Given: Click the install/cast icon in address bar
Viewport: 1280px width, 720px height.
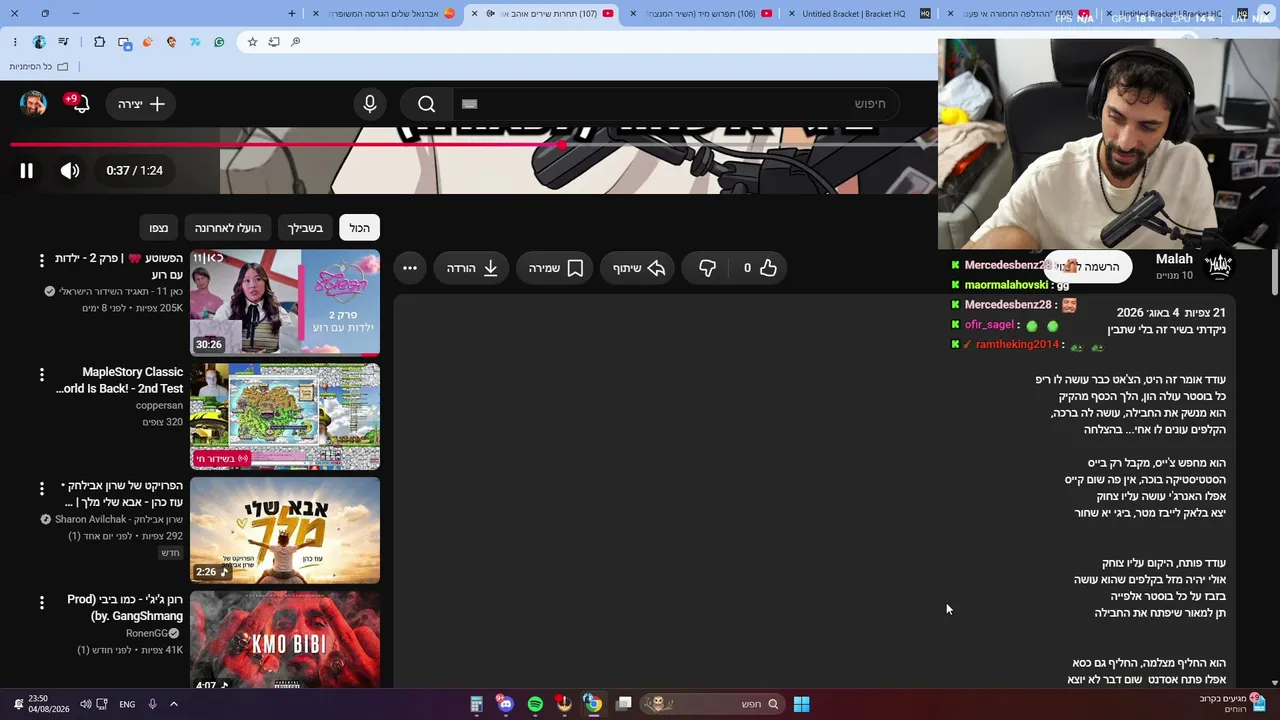Looking at the screenshot, I should tap(274, 42).
